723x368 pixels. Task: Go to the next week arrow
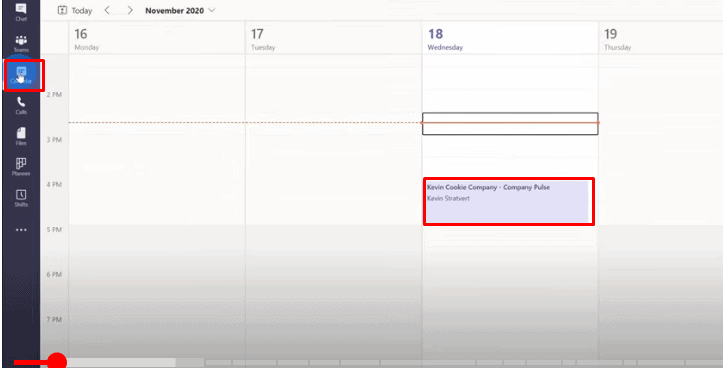(x=130, y=10)
